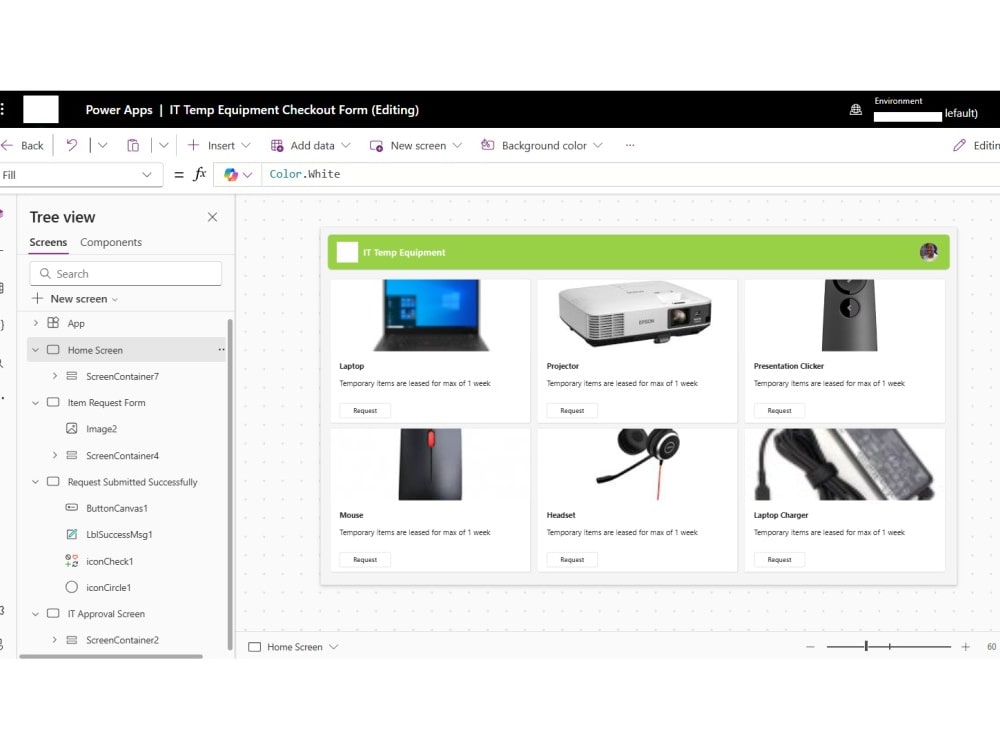Image resolution: width=1000 pixels, height=750 pixels.
Task: Open the Add data menu
Action: click(x=311, y=145)
